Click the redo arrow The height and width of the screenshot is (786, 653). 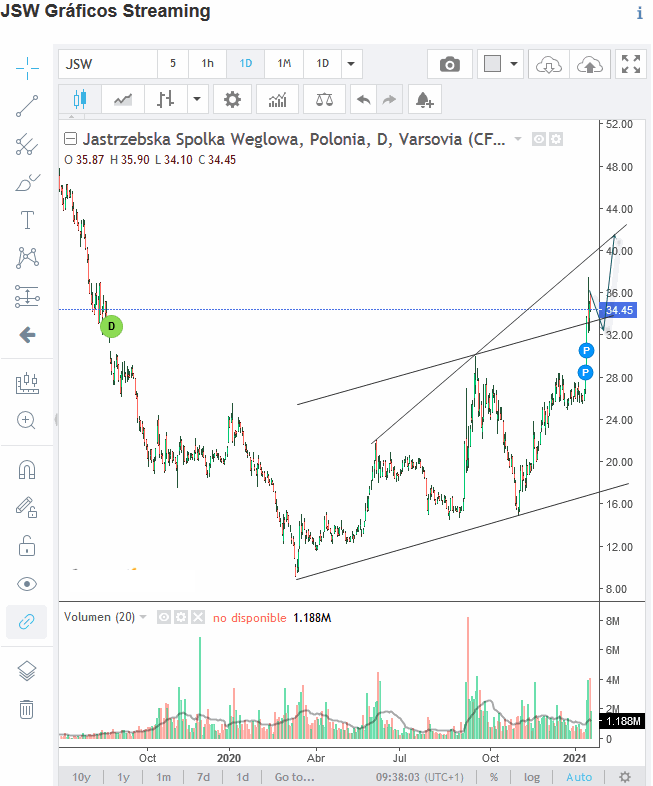[x=389, y=99]
